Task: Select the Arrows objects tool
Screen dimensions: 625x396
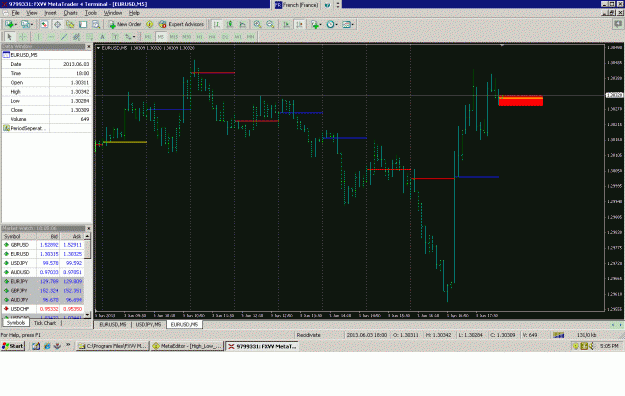Action: [x=128, y=37]
